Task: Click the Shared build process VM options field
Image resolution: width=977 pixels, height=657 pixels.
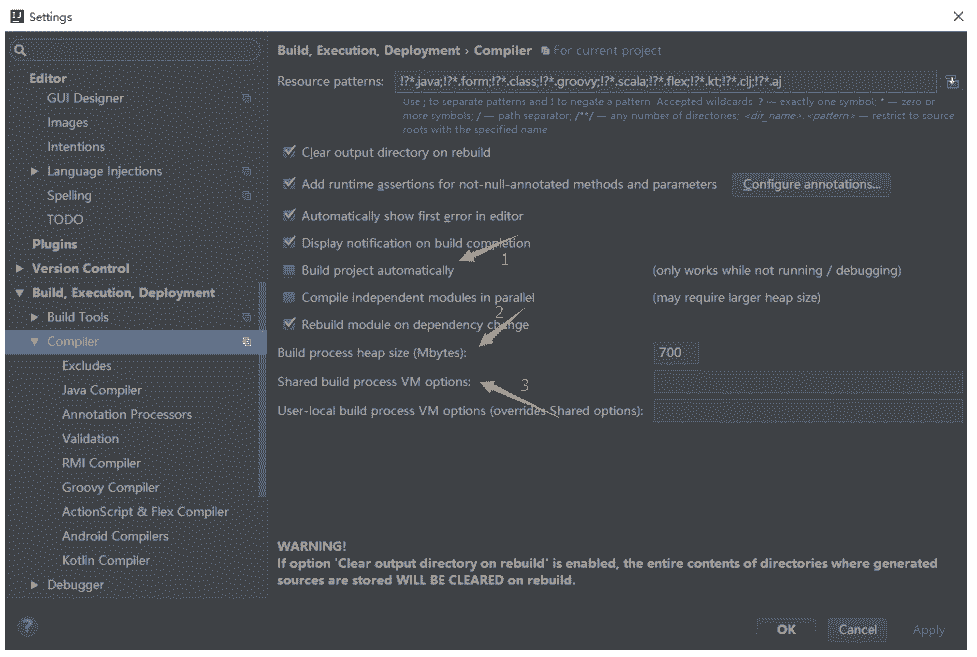Action: (807, 382)
